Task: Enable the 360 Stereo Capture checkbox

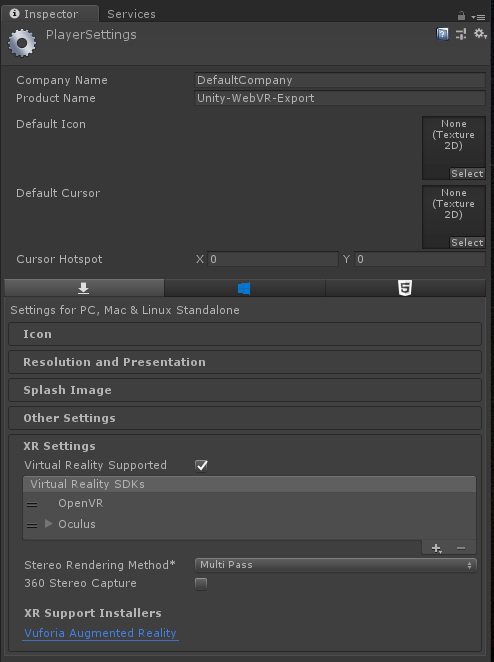Action: point(201,584)
